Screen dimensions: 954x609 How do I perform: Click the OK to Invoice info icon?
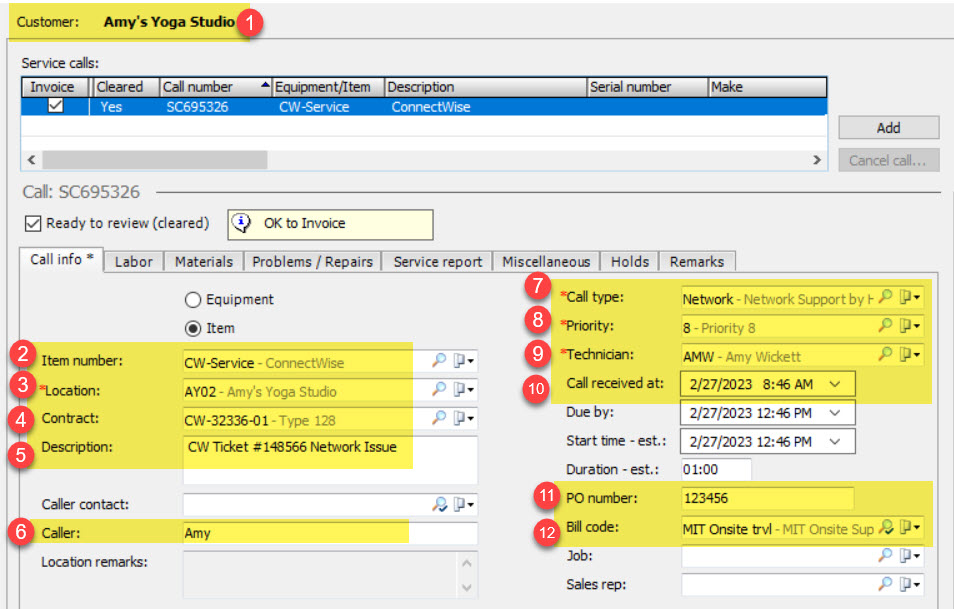pyautogui.click(x=242, y=223)
